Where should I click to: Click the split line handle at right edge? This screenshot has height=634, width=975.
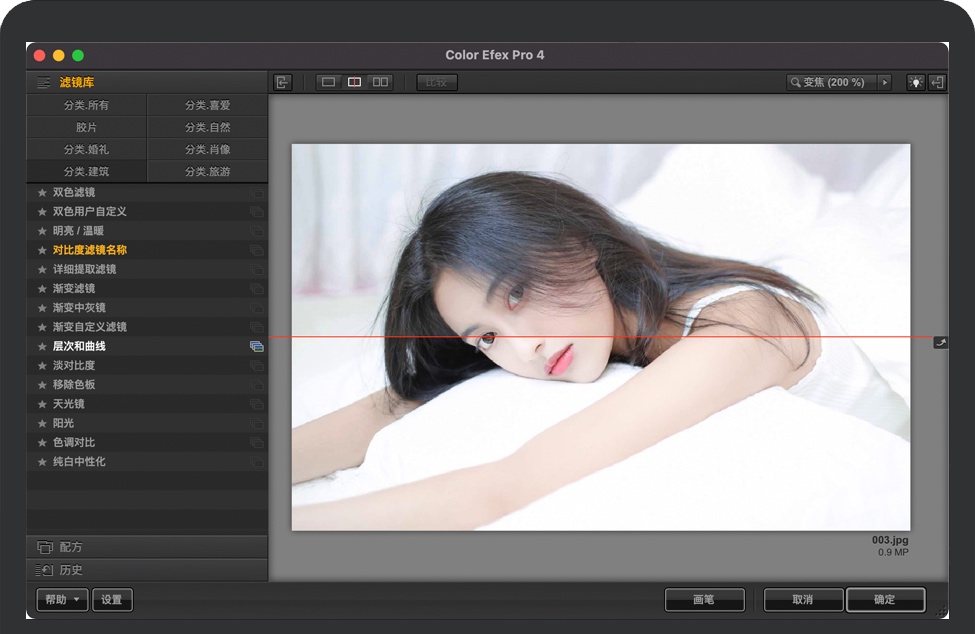(x=940, y=343)
